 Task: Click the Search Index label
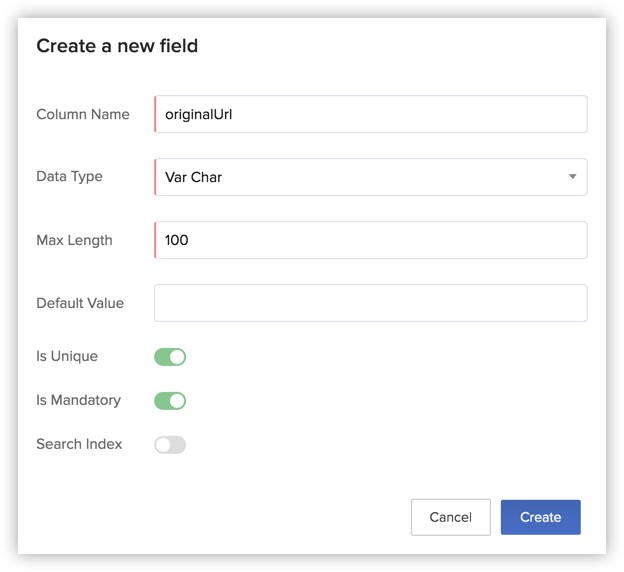pyautogui.click(x=79, y=444)
